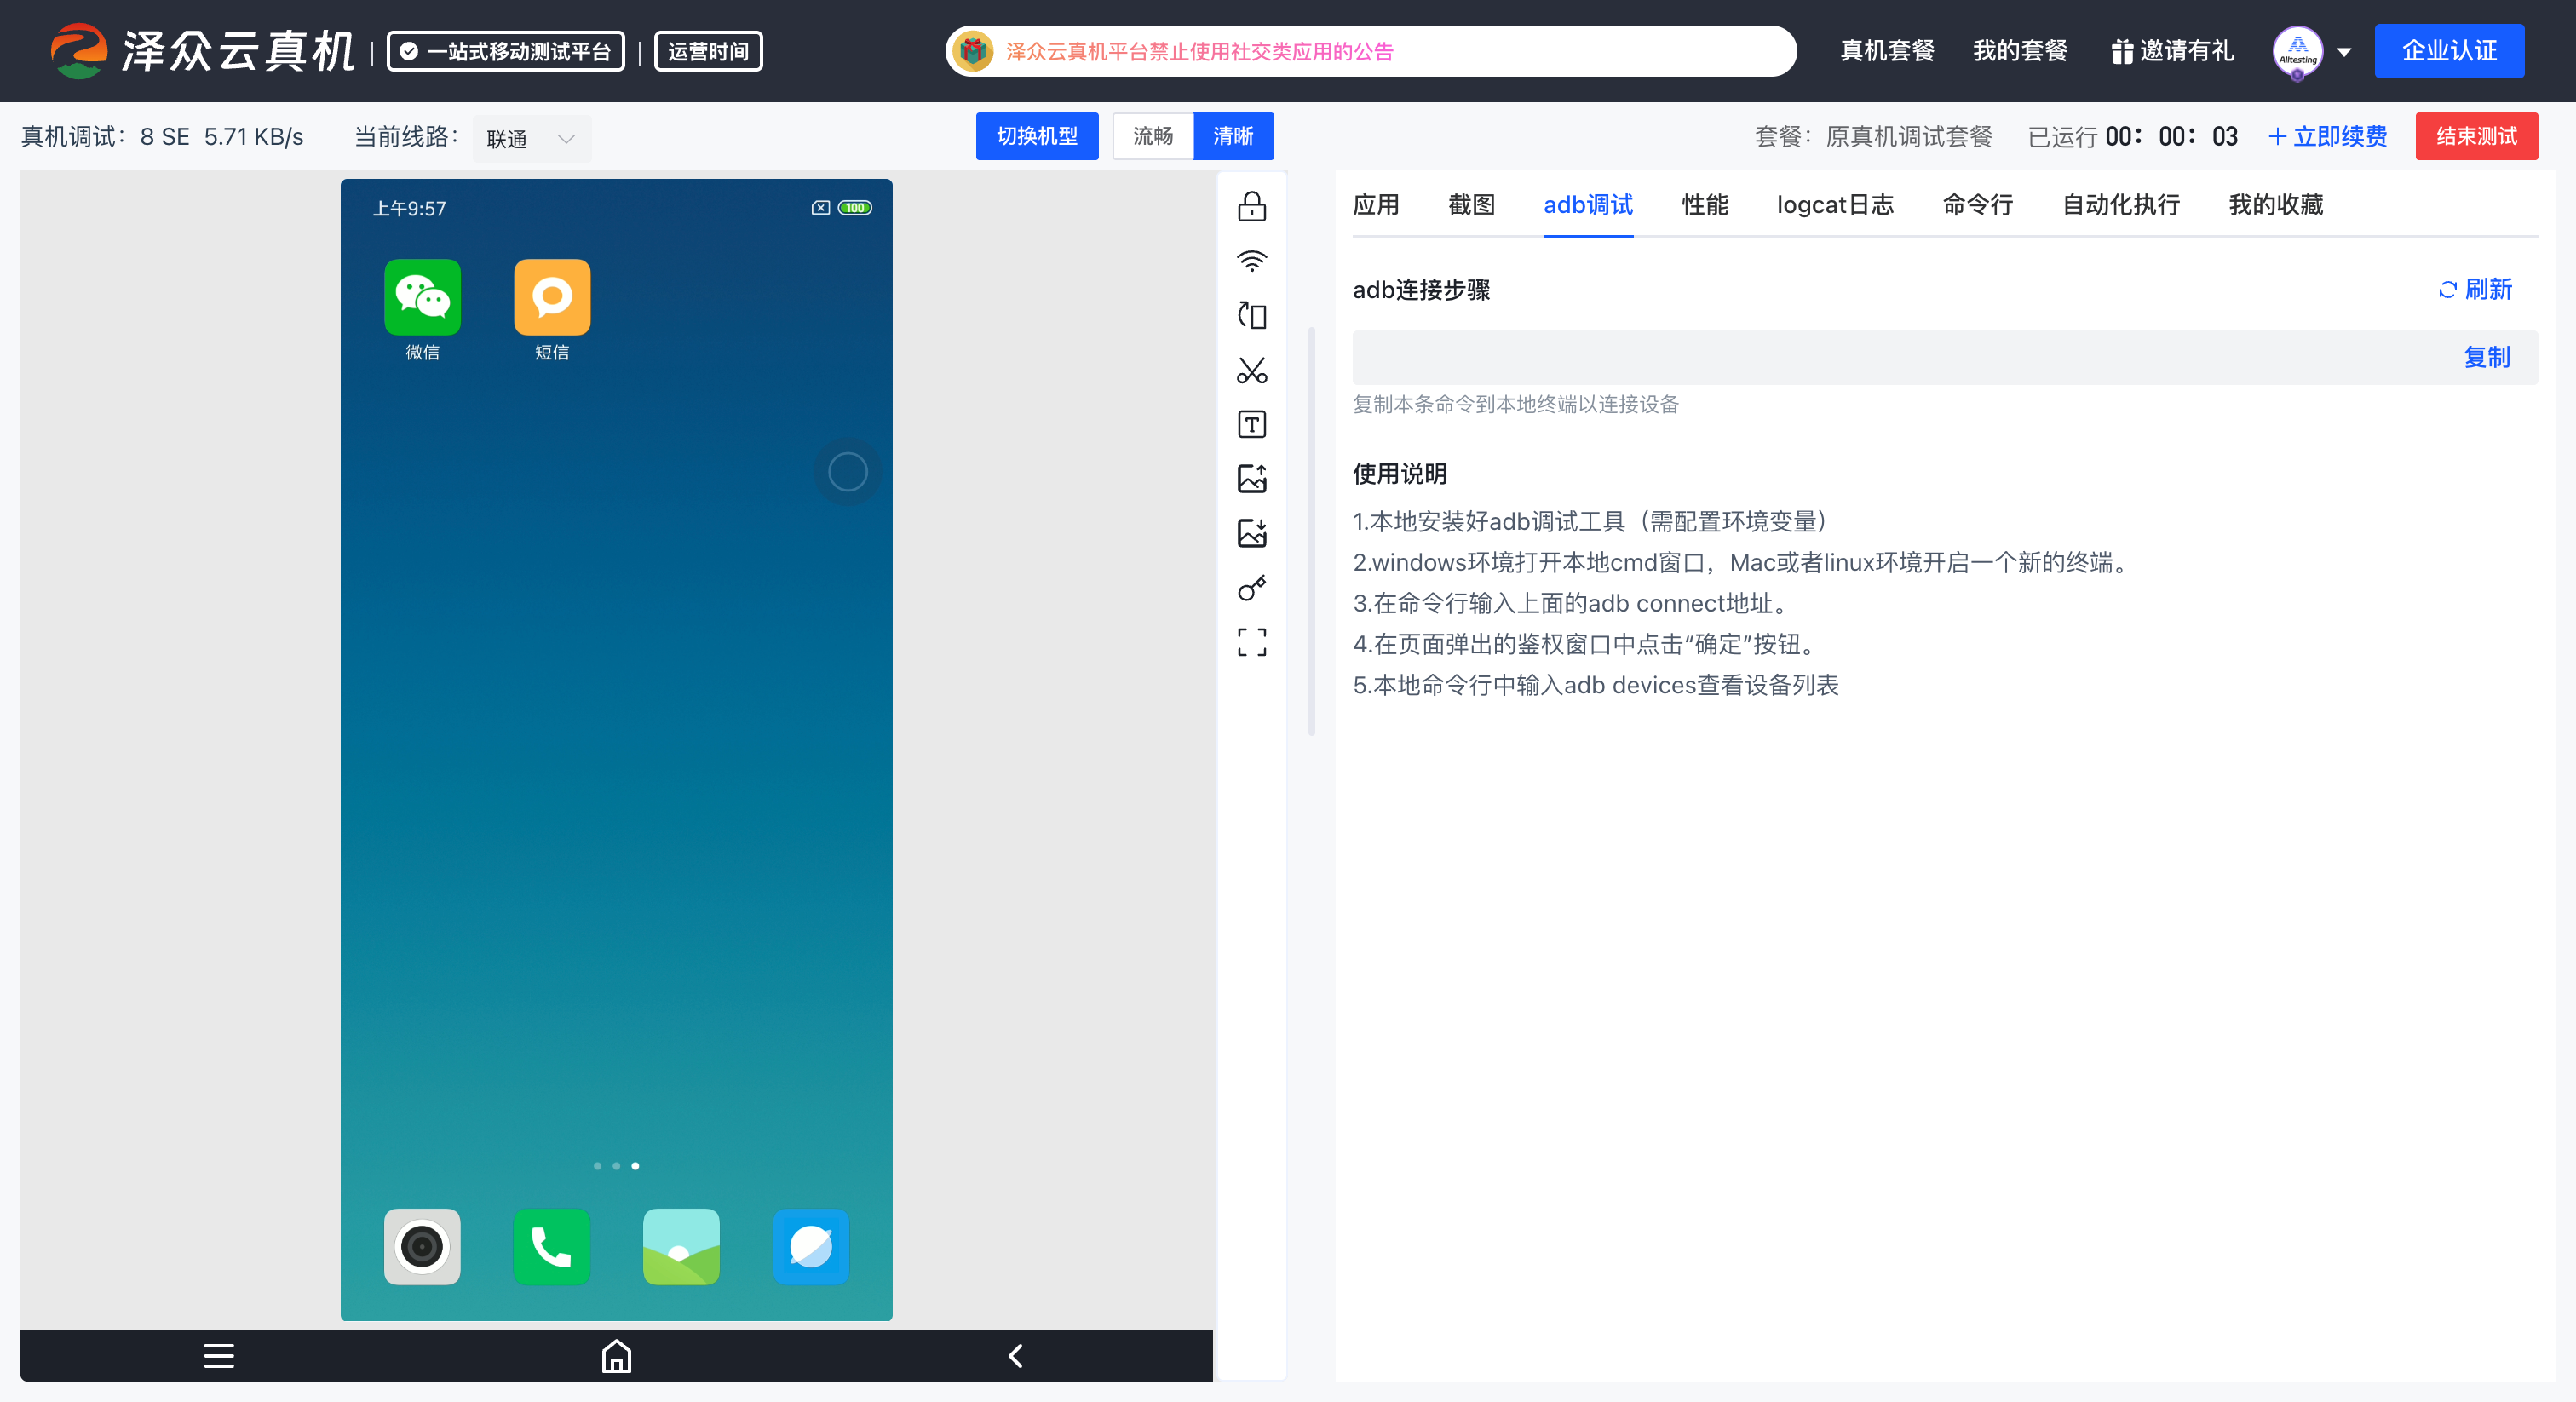
Task: Switch to the 应用 tab
Action: pyautogui.click(x=1376, y=205)
